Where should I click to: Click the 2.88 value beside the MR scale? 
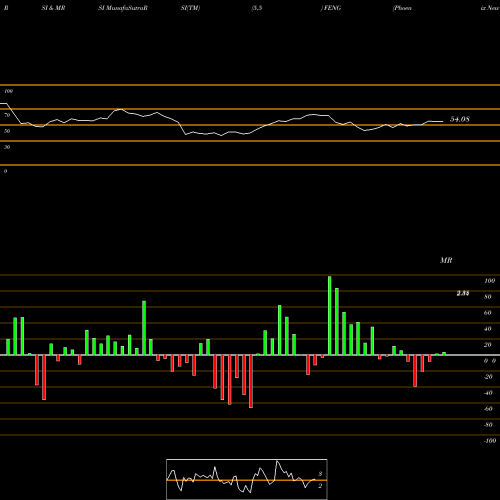click(463, 293)
